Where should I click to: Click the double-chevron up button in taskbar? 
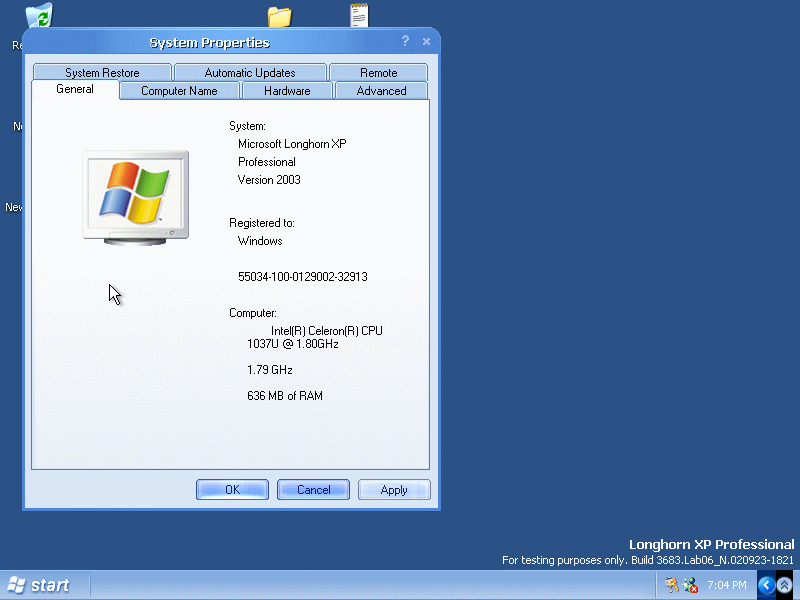[784, 585]
